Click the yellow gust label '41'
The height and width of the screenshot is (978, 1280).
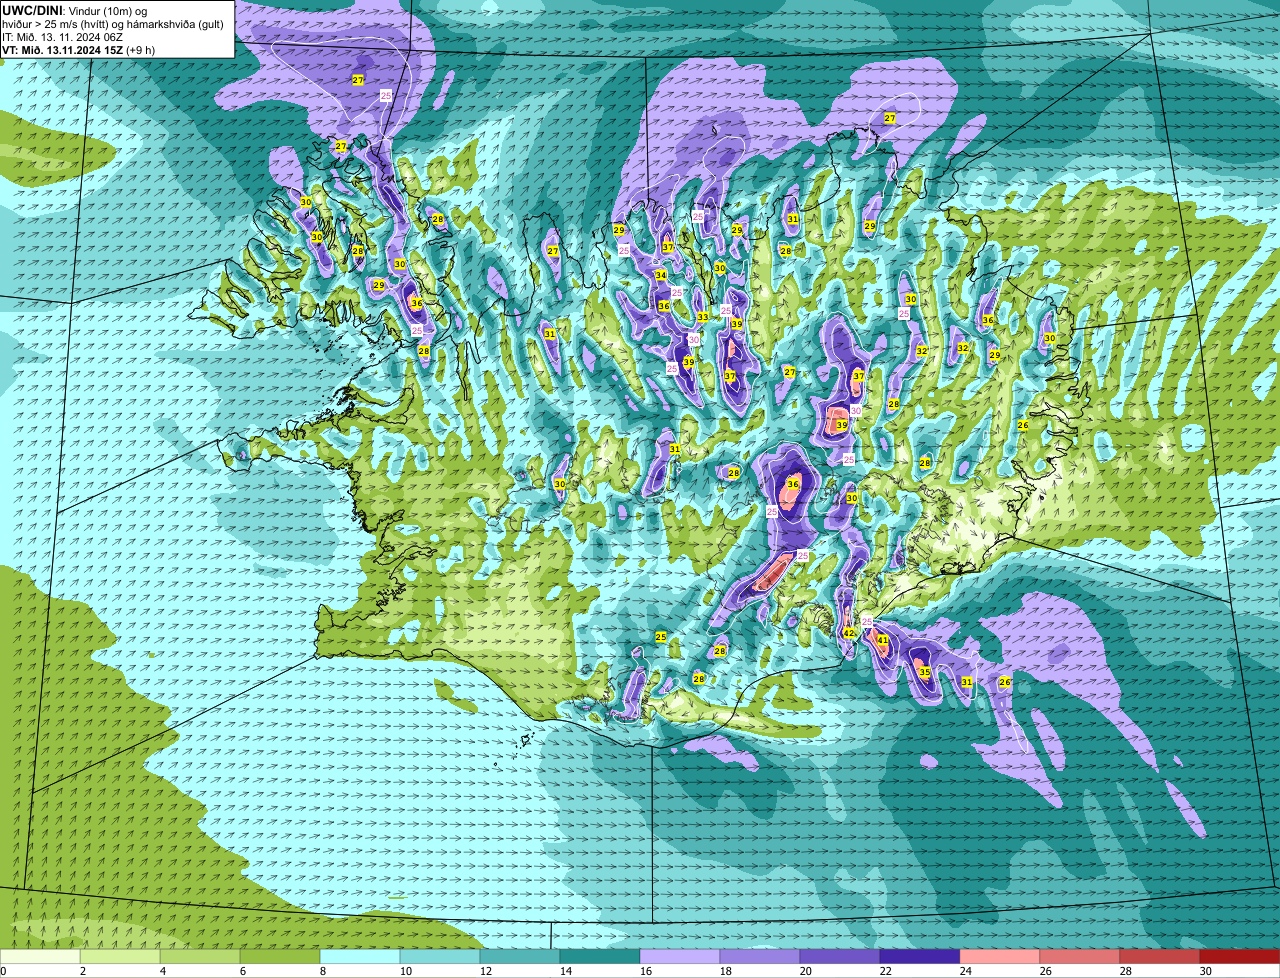pyautogui.click(x=883, y=640)
